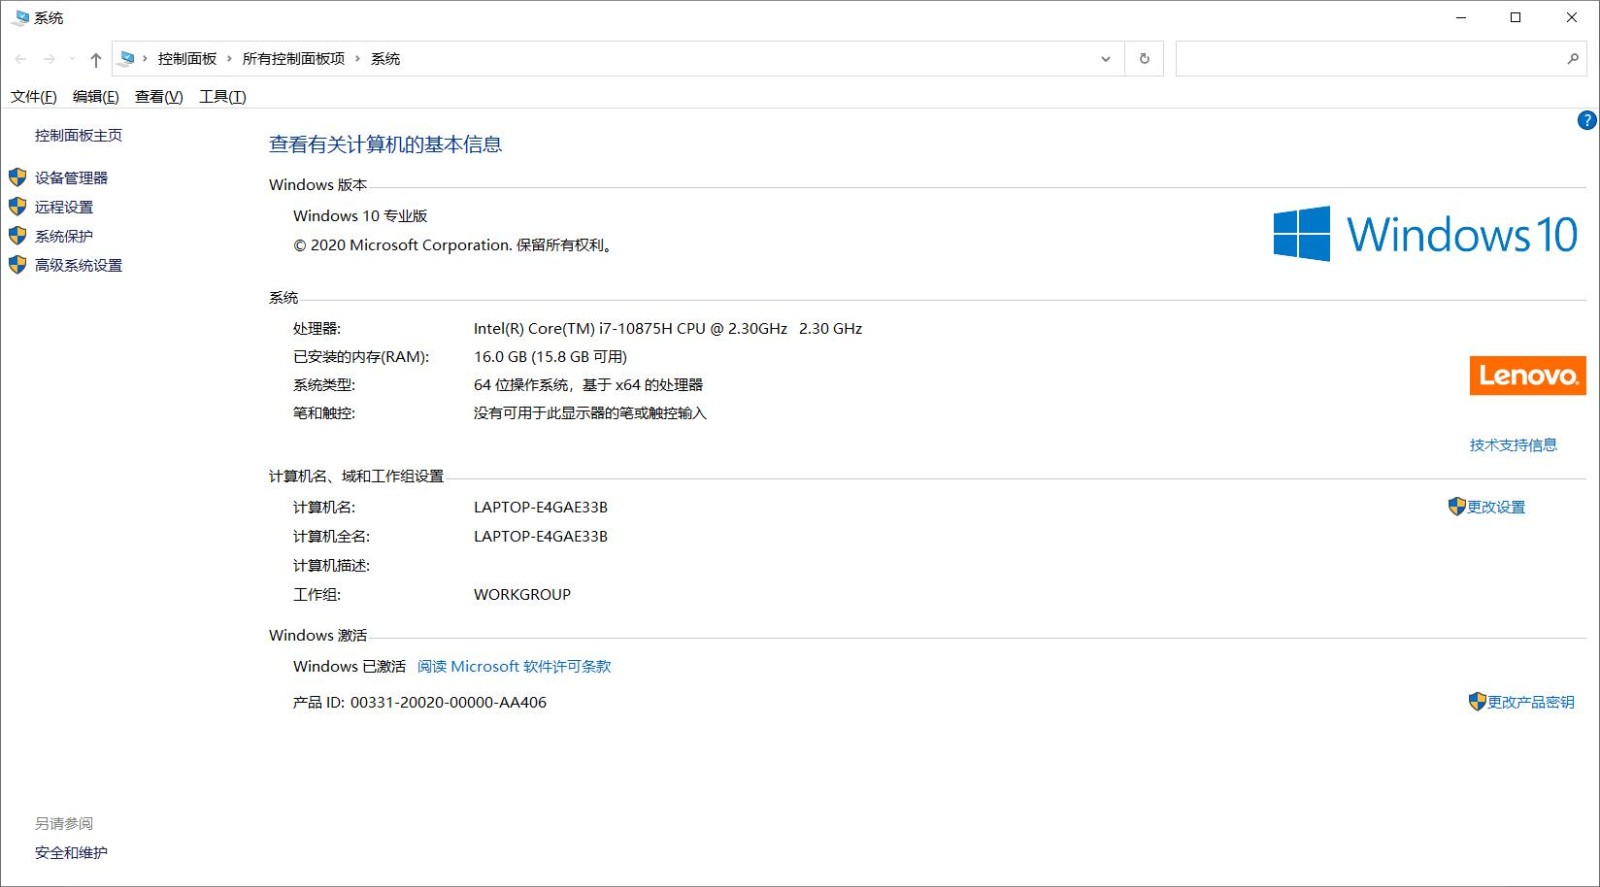Open recent locations dropdown arrow
This screenshot has height=887, width=1600.
point(72,59)
